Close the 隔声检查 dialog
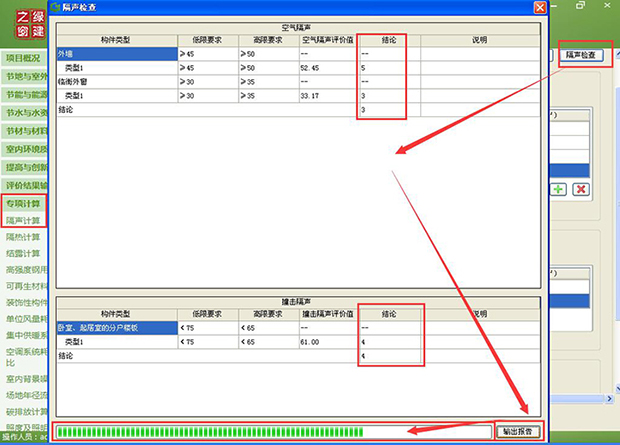 coord(540,8)
